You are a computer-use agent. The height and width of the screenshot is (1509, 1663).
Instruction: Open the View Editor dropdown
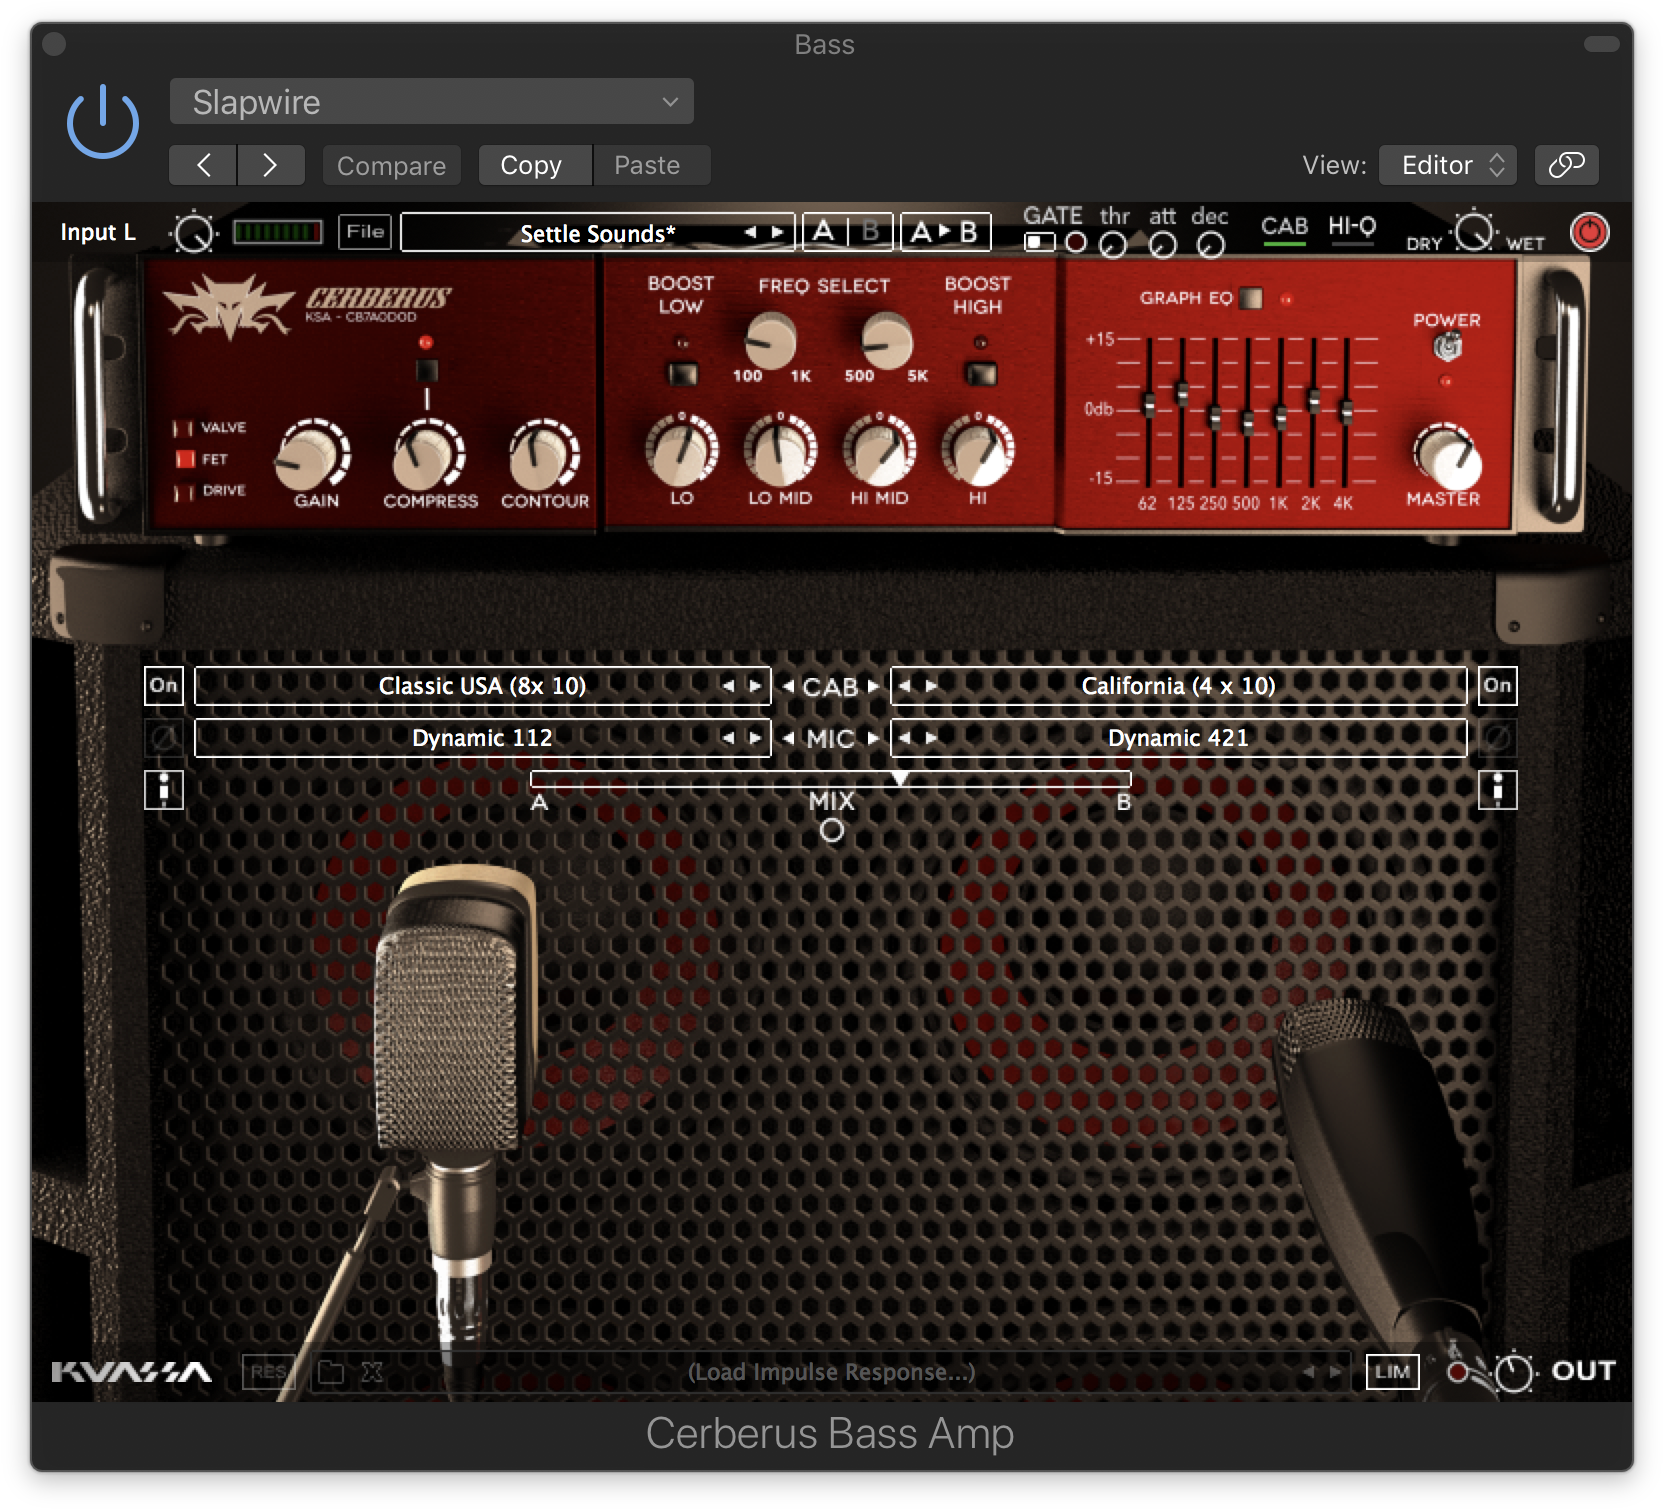coord(1447,165)
